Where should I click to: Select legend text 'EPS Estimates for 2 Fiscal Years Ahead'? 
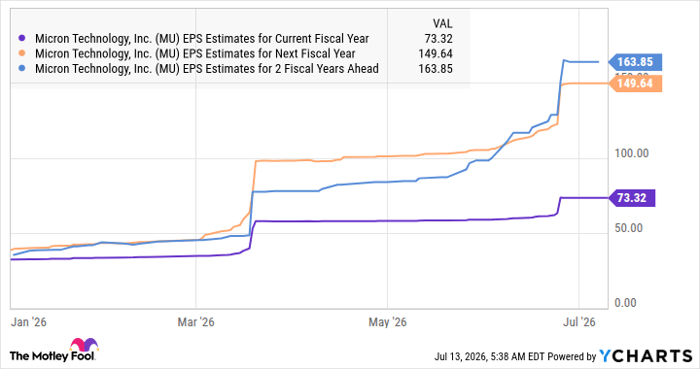[x=281, y=69]
